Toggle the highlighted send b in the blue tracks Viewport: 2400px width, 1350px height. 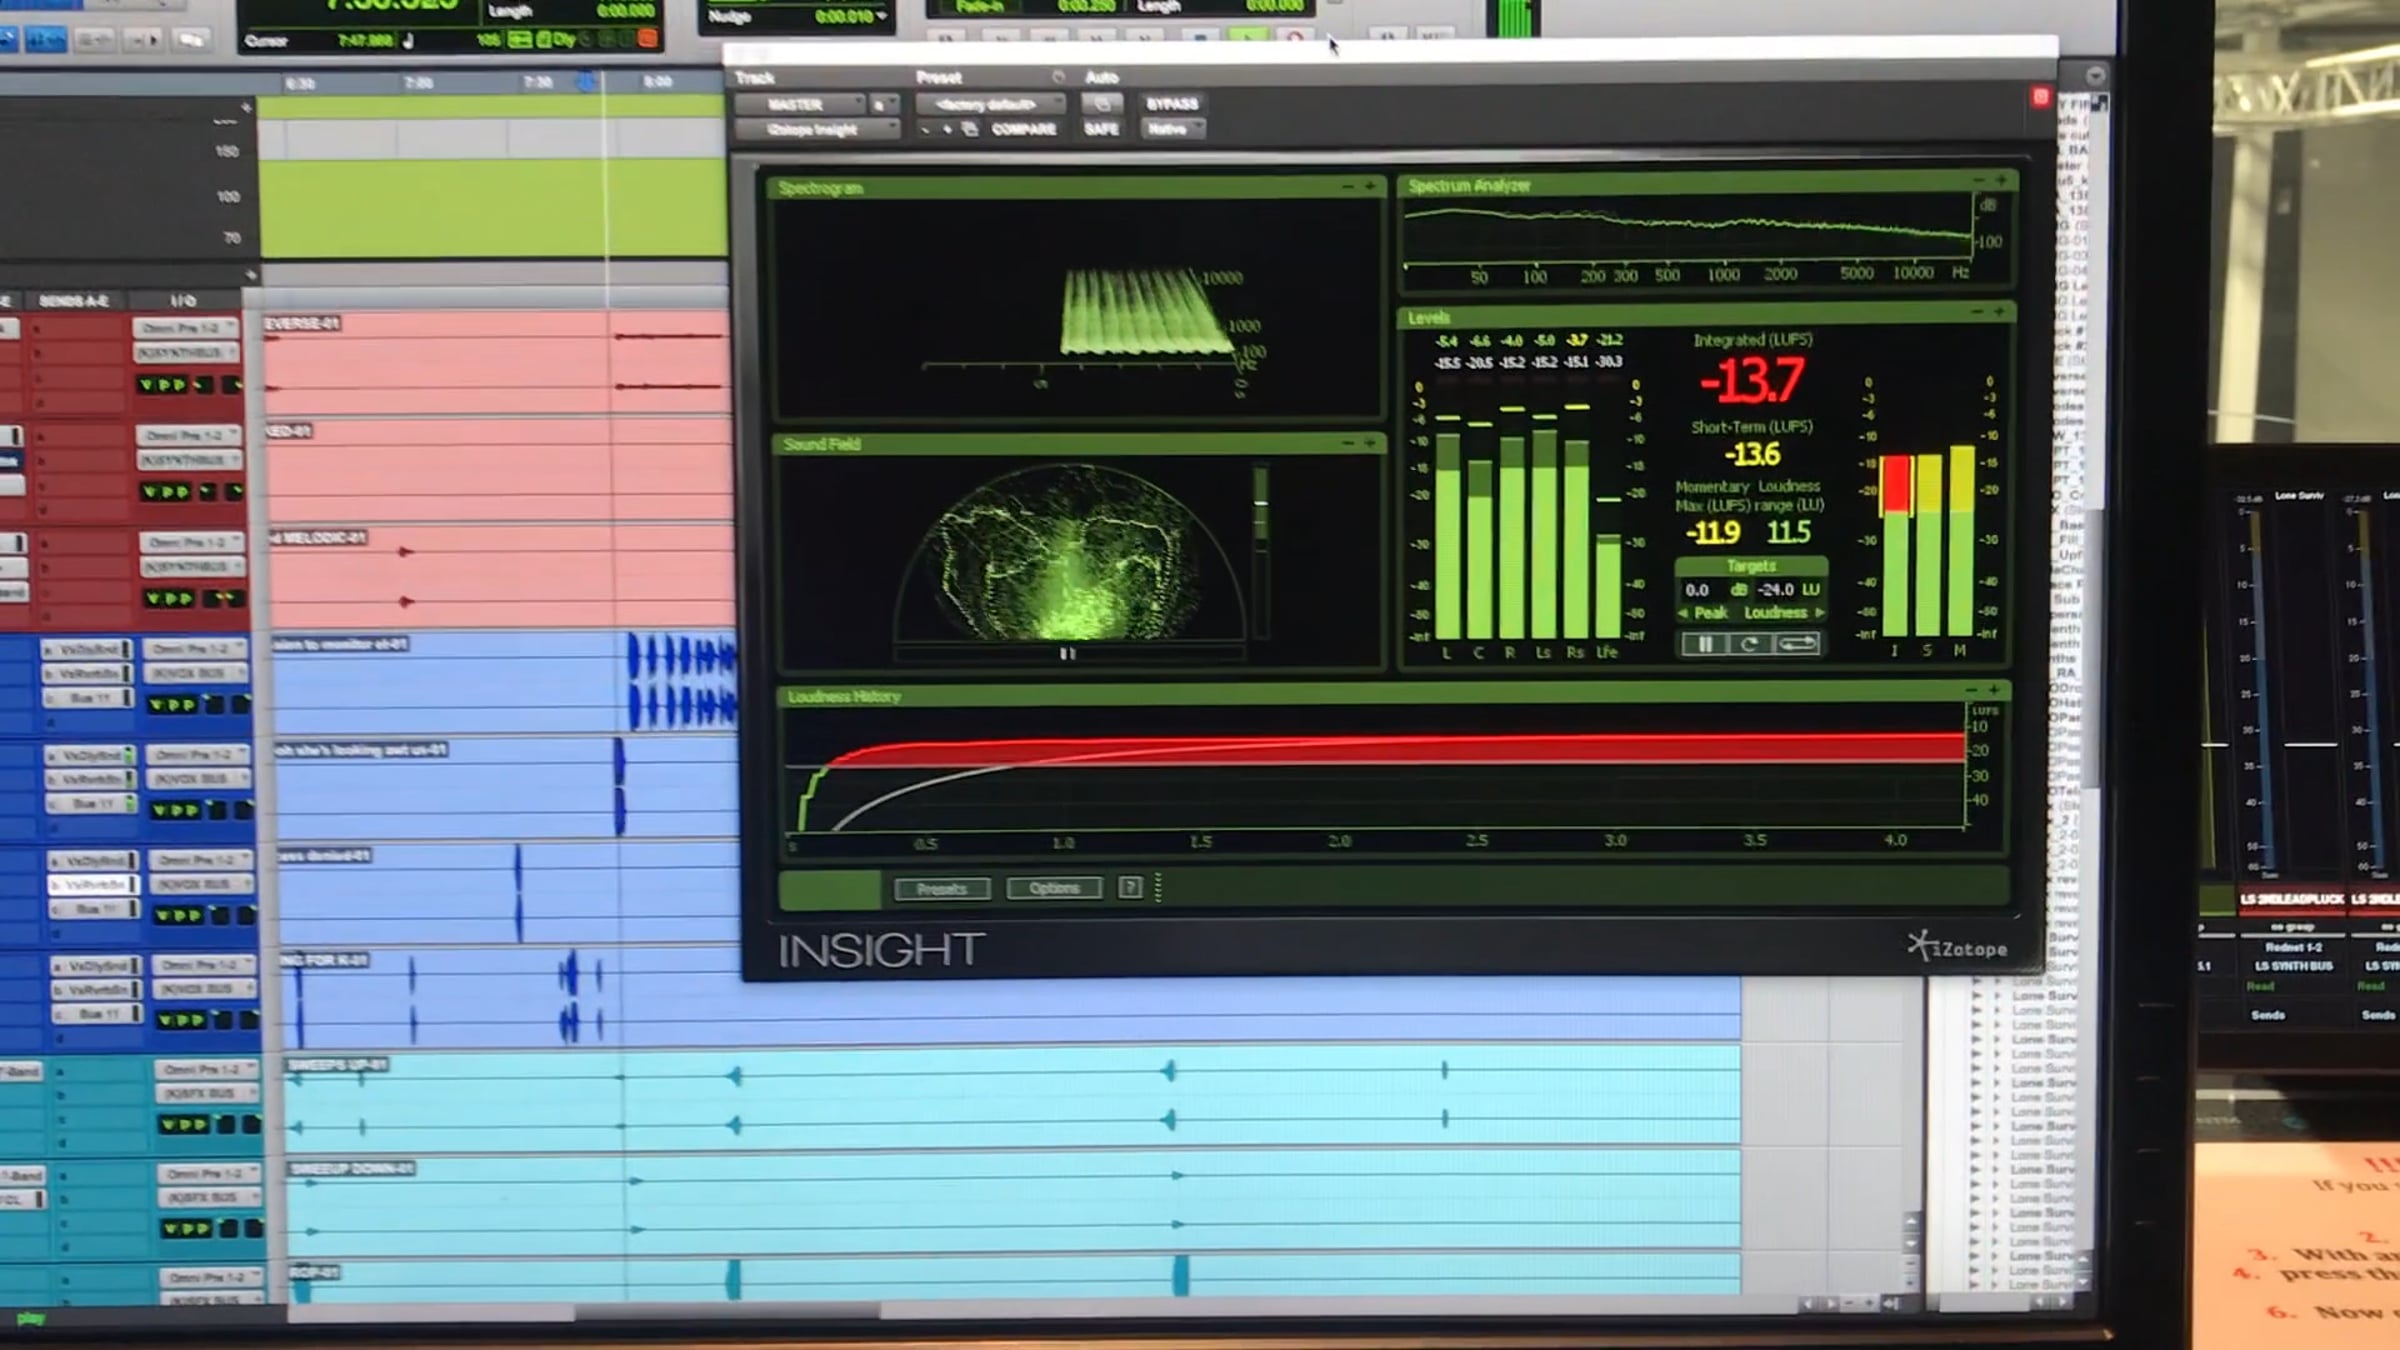click(x=93, y=885)
